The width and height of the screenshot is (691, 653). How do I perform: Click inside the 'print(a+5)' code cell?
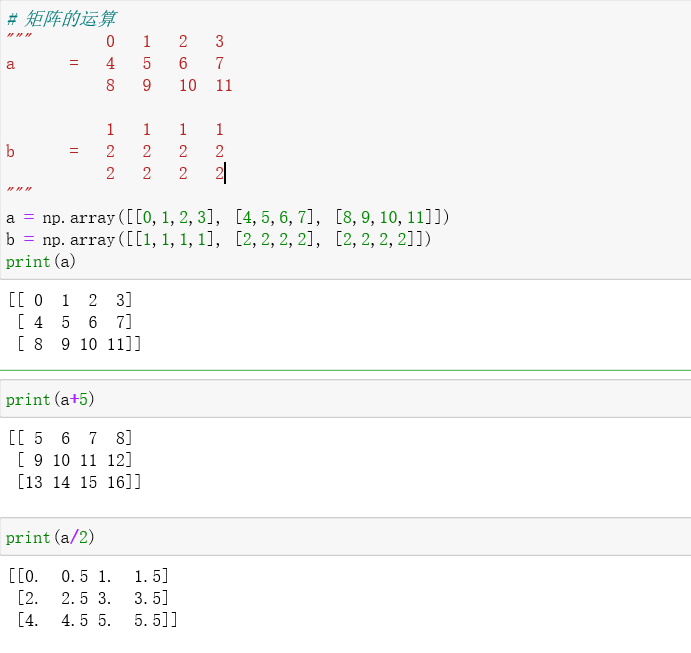click(x=346, y=399)
